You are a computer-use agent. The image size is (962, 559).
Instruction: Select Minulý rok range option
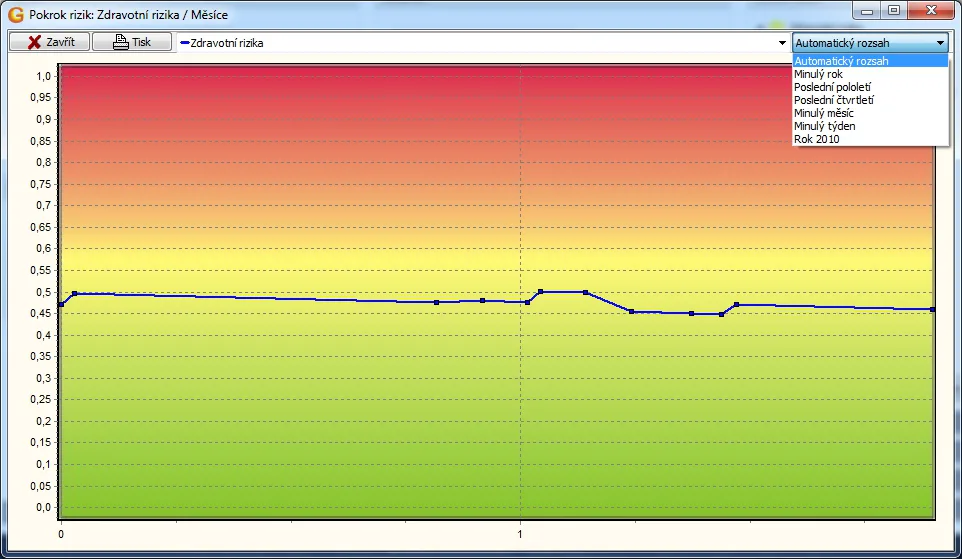point(819,74)
